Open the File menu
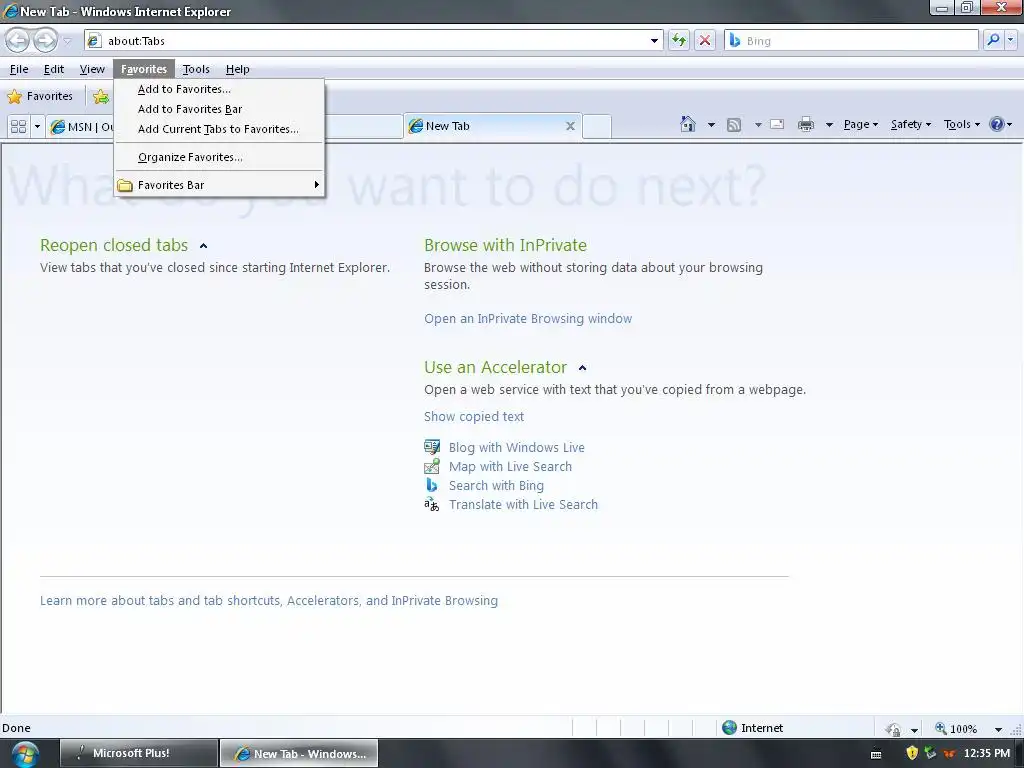Viewport: 1024px width, 768px height. 19,69
